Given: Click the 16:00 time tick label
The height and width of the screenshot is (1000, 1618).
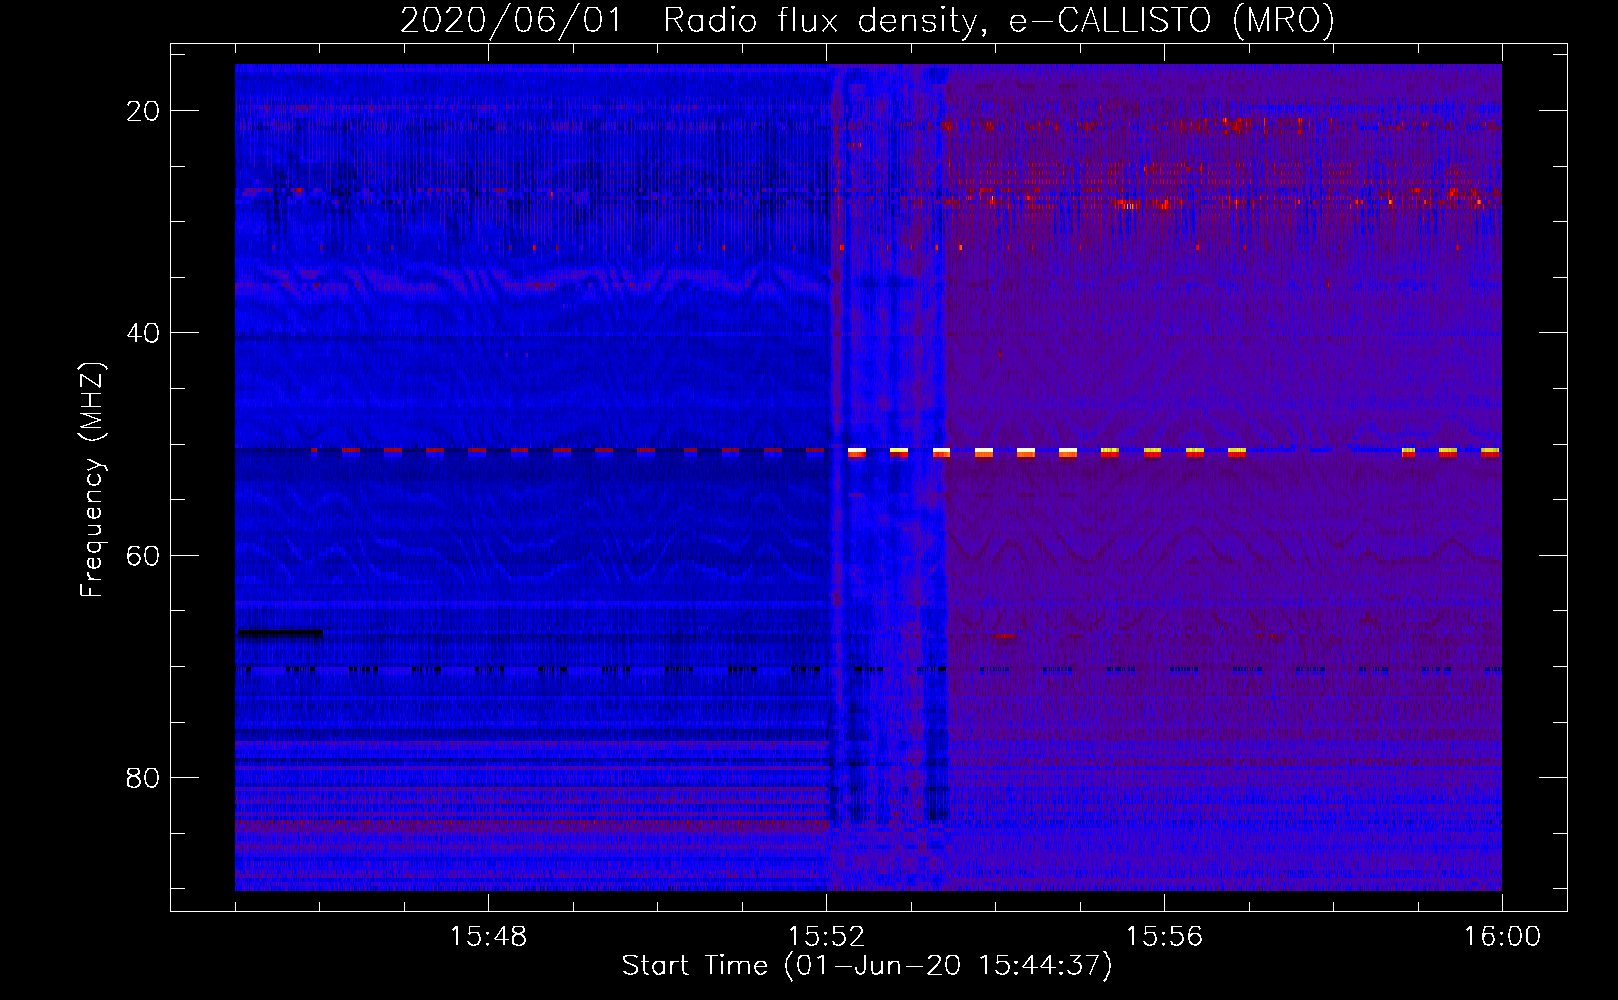Looking at the screenshot, I should pos(1502,937).
